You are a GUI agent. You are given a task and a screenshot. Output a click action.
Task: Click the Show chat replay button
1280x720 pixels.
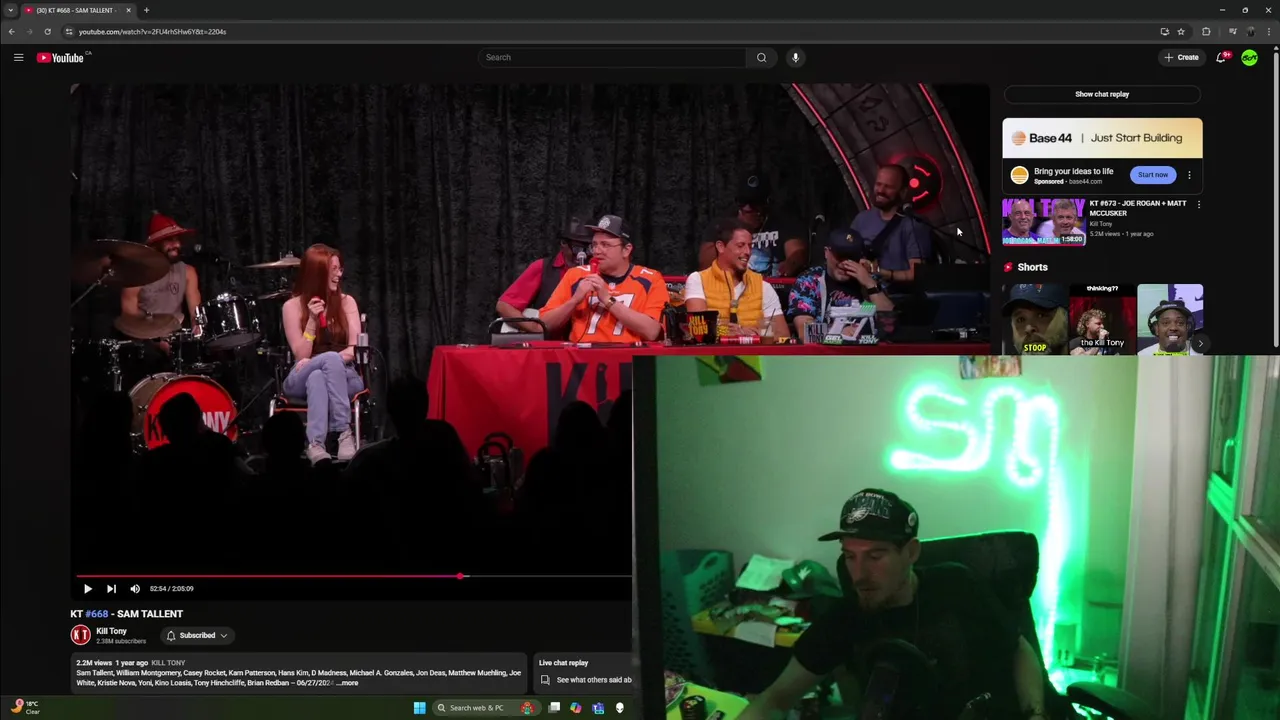click(x=1102, y=94)
